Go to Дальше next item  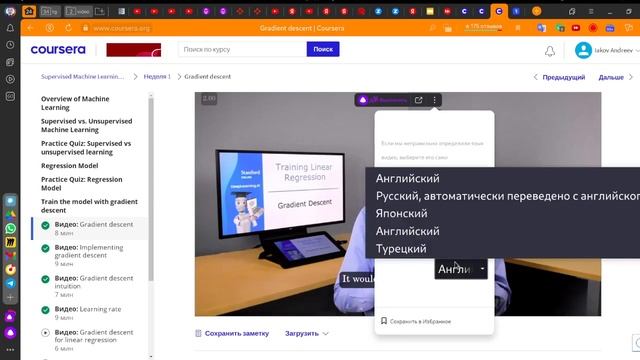[x=615, y=77]
